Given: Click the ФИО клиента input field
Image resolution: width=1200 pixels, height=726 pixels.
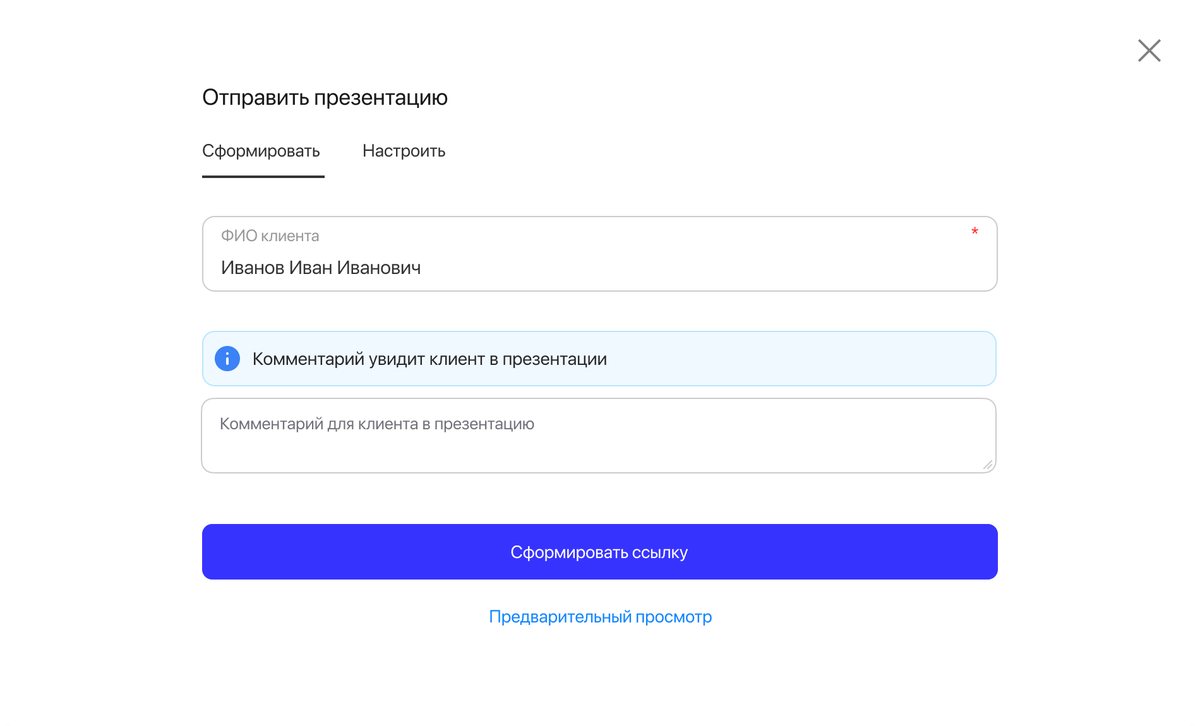Looking at the screenshot, I should [x=600, y=254].
